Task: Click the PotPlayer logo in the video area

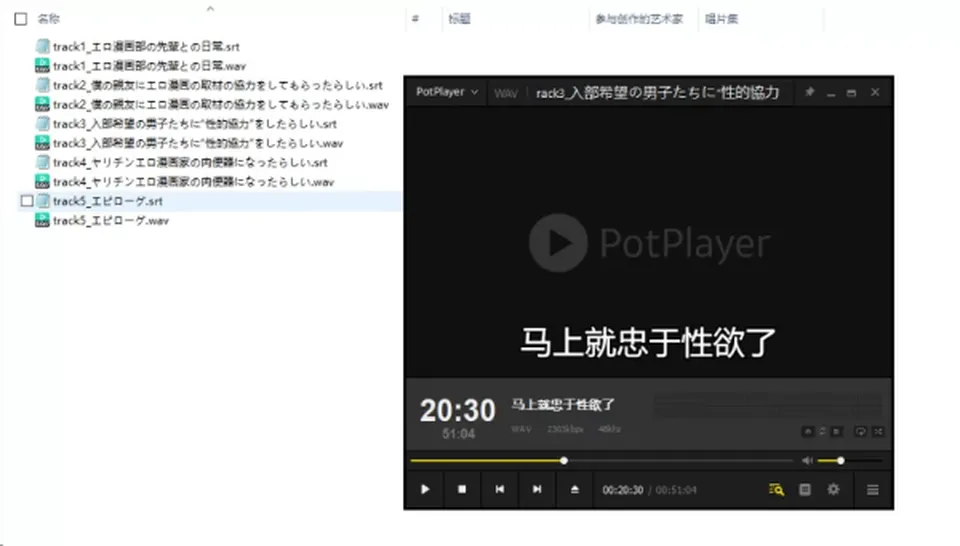Action: coord(649,243)
